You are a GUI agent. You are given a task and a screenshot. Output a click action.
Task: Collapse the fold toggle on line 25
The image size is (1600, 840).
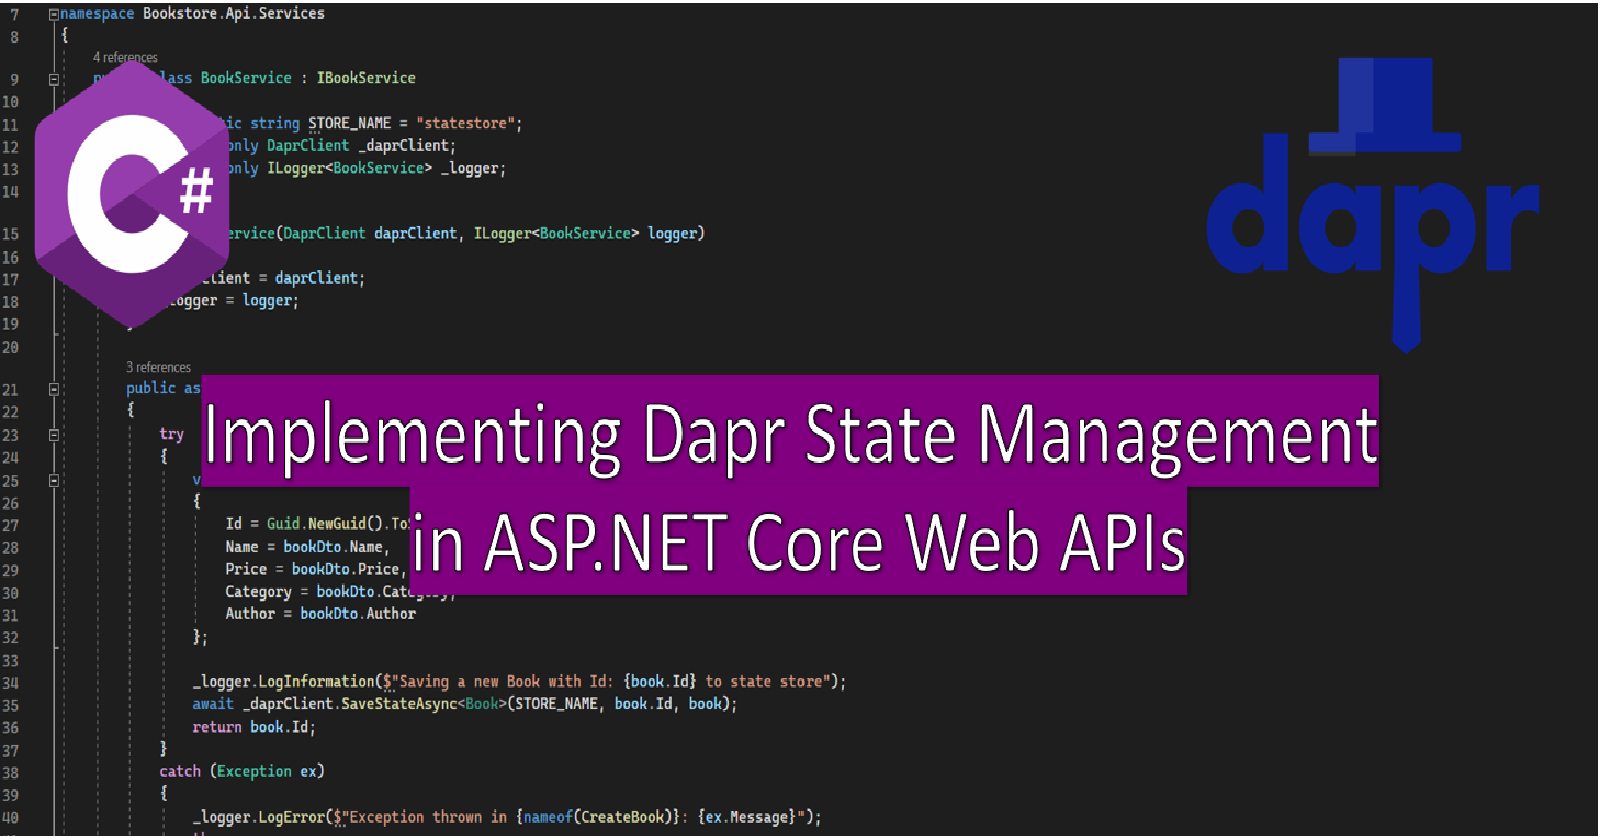coord(54,481)
